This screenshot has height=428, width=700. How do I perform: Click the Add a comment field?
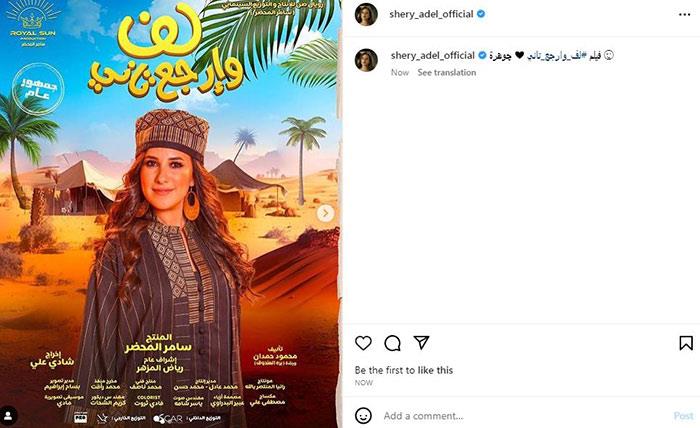point(522,416)
